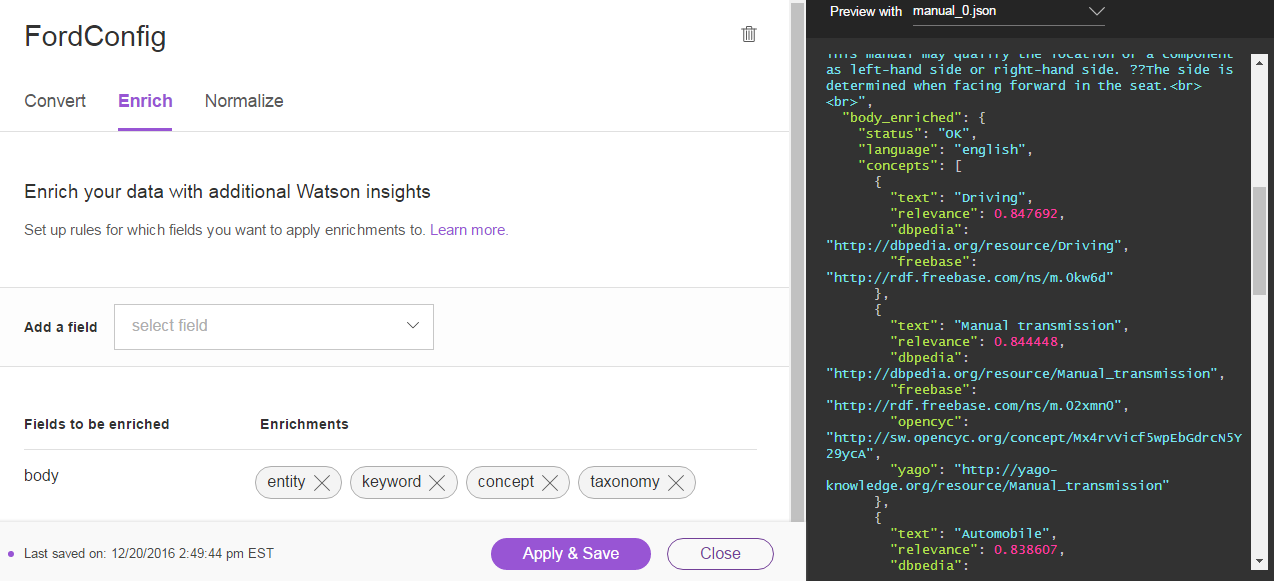Click the taxonomy enrichment tag label
This screenshot has height=581, width=1274.
tap(625, 482)
